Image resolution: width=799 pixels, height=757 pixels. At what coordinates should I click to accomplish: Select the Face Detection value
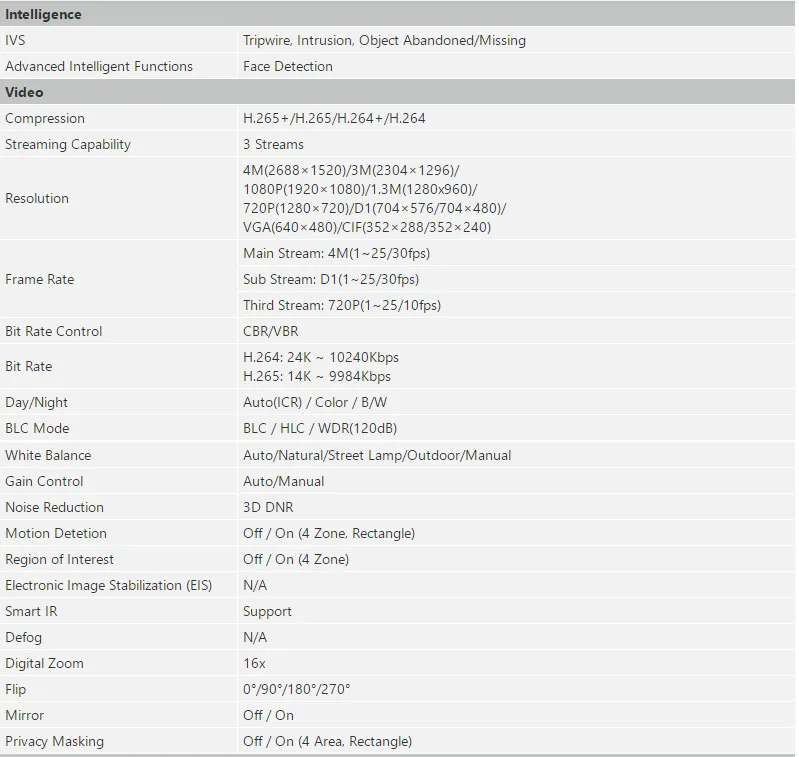click(287, 66)
